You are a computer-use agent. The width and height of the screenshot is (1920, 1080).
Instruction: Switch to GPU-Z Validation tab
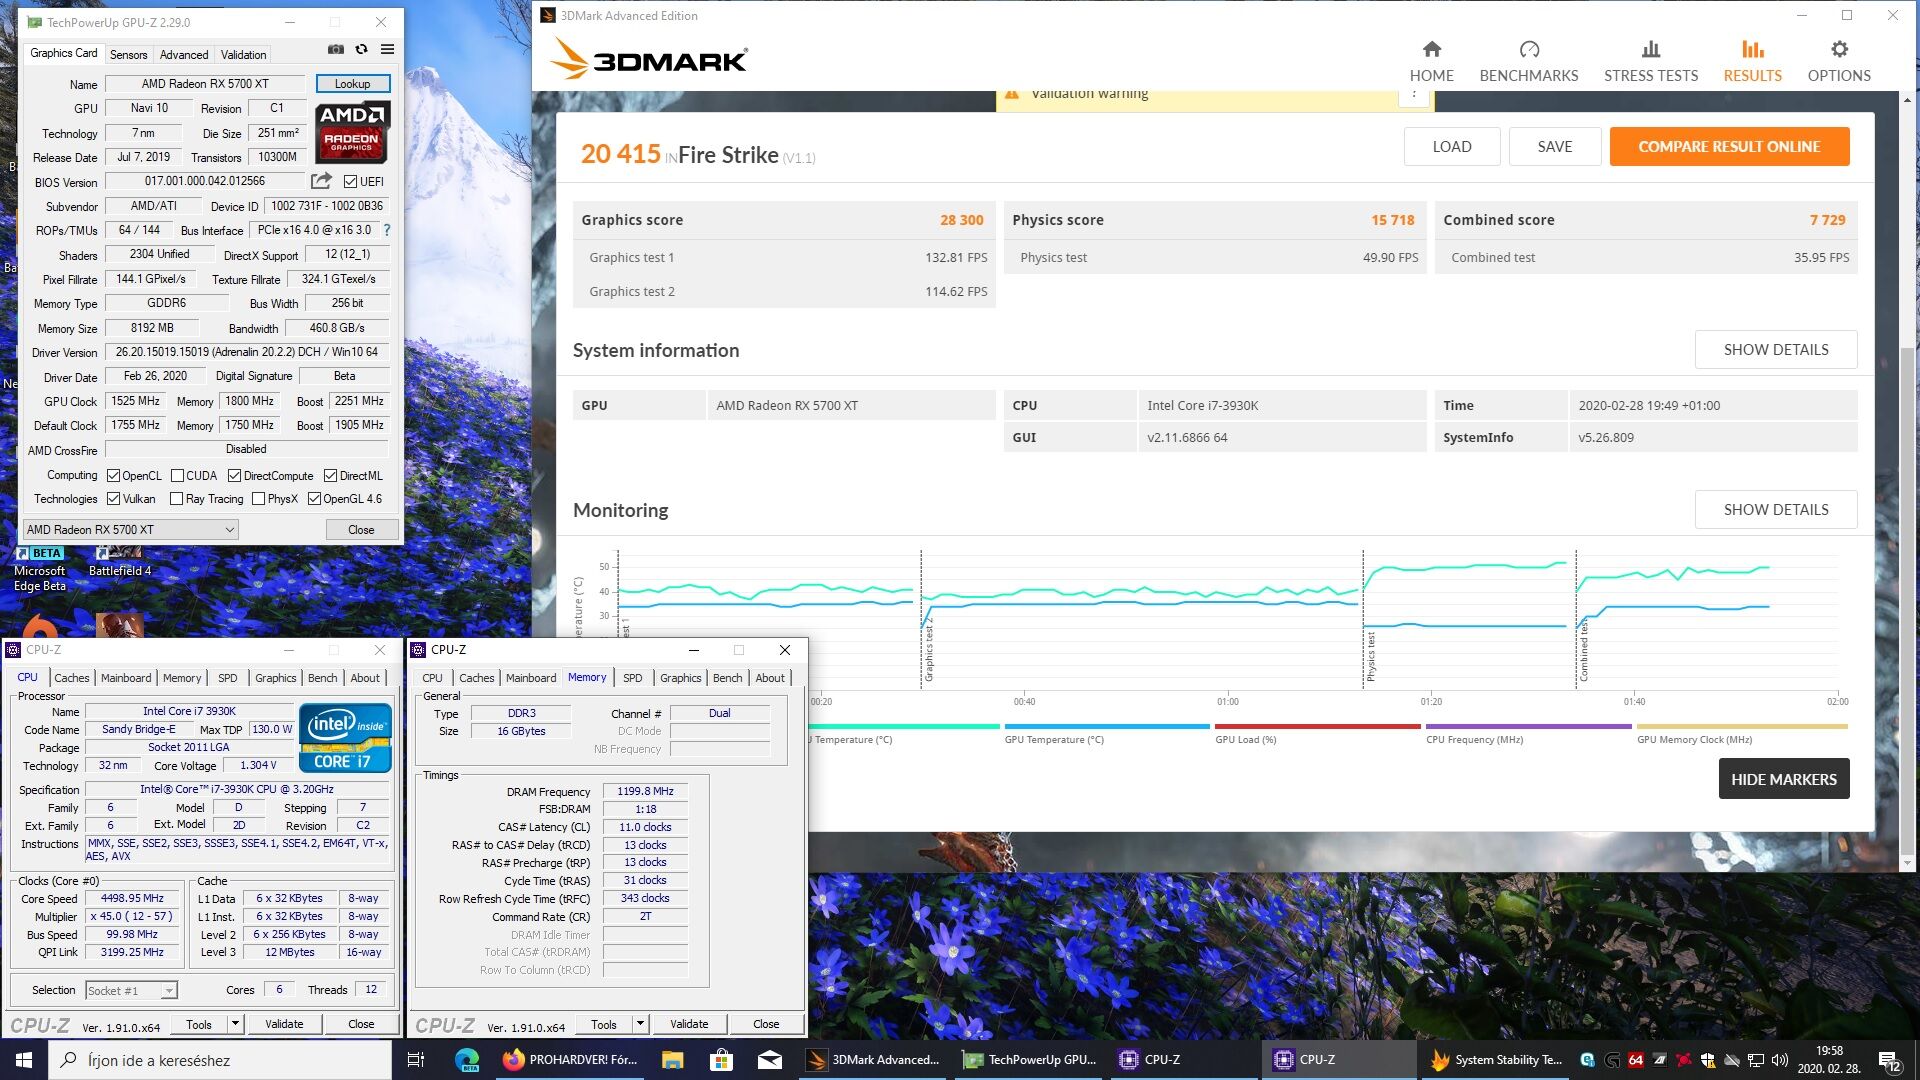(243, 55)
